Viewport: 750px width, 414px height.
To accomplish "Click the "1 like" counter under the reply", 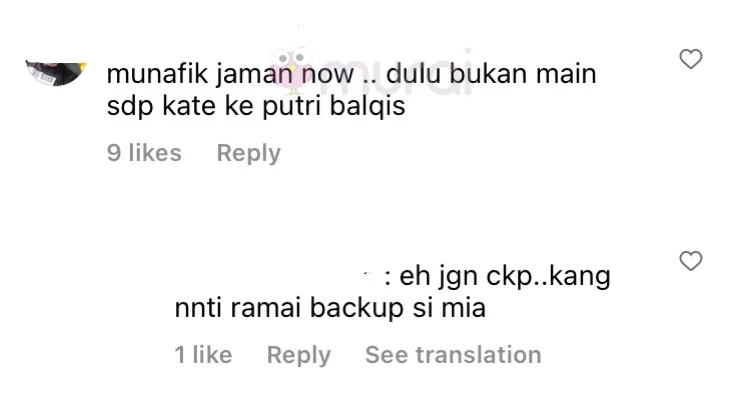I will click(x=203, y=355).
